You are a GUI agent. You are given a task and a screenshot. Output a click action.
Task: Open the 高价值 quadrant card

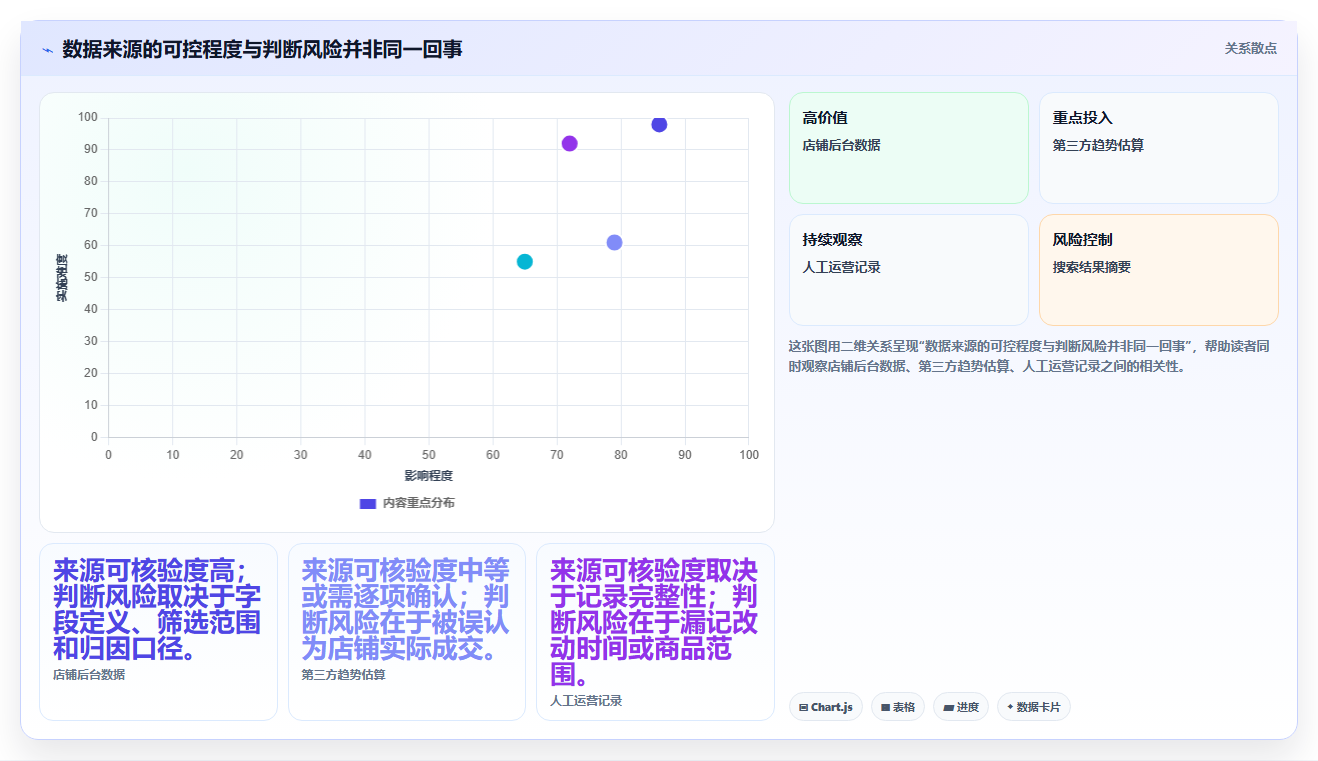(909, 148)
